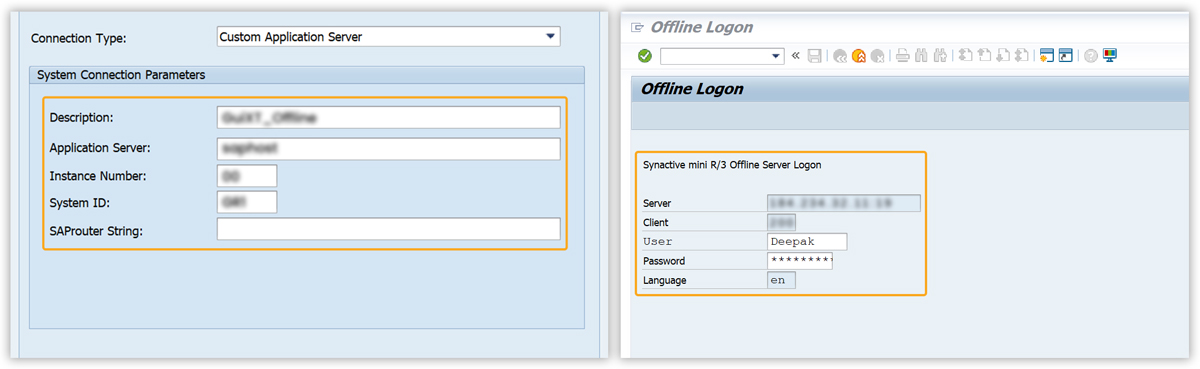This screenshot has height=369, width=1200.
Task: Click the orange Exit arrow icon
Action: tap(859, 56)
